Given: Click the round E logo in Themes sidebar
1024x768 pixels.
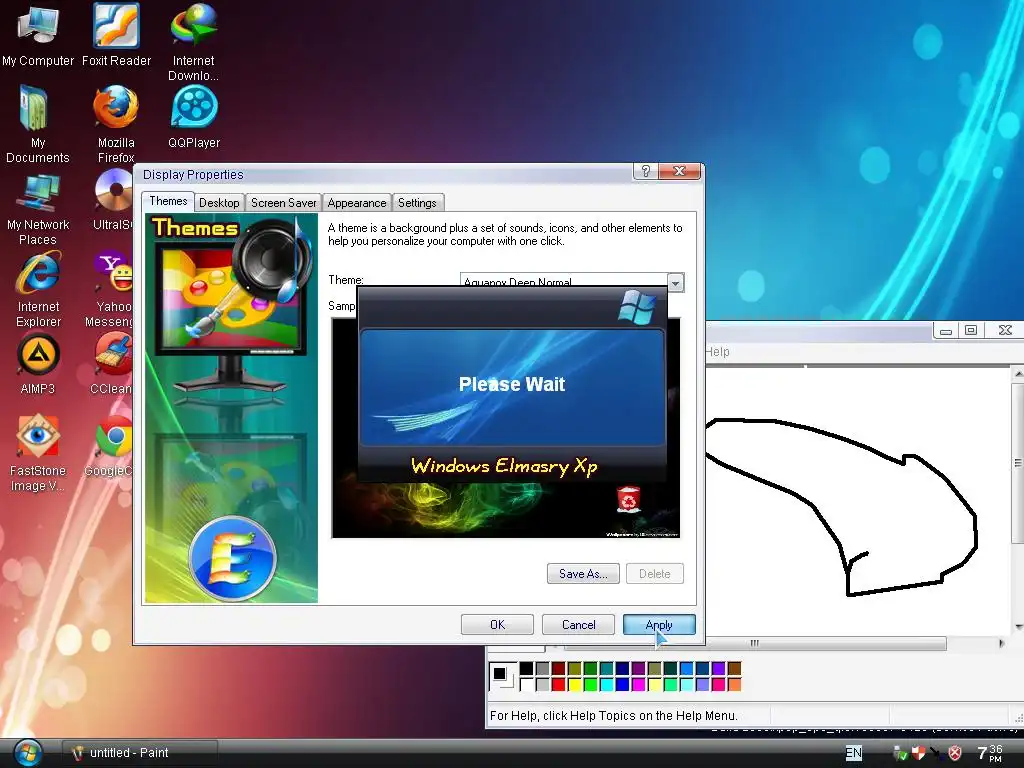Looking at the screenshot, I should click(232, 558).
